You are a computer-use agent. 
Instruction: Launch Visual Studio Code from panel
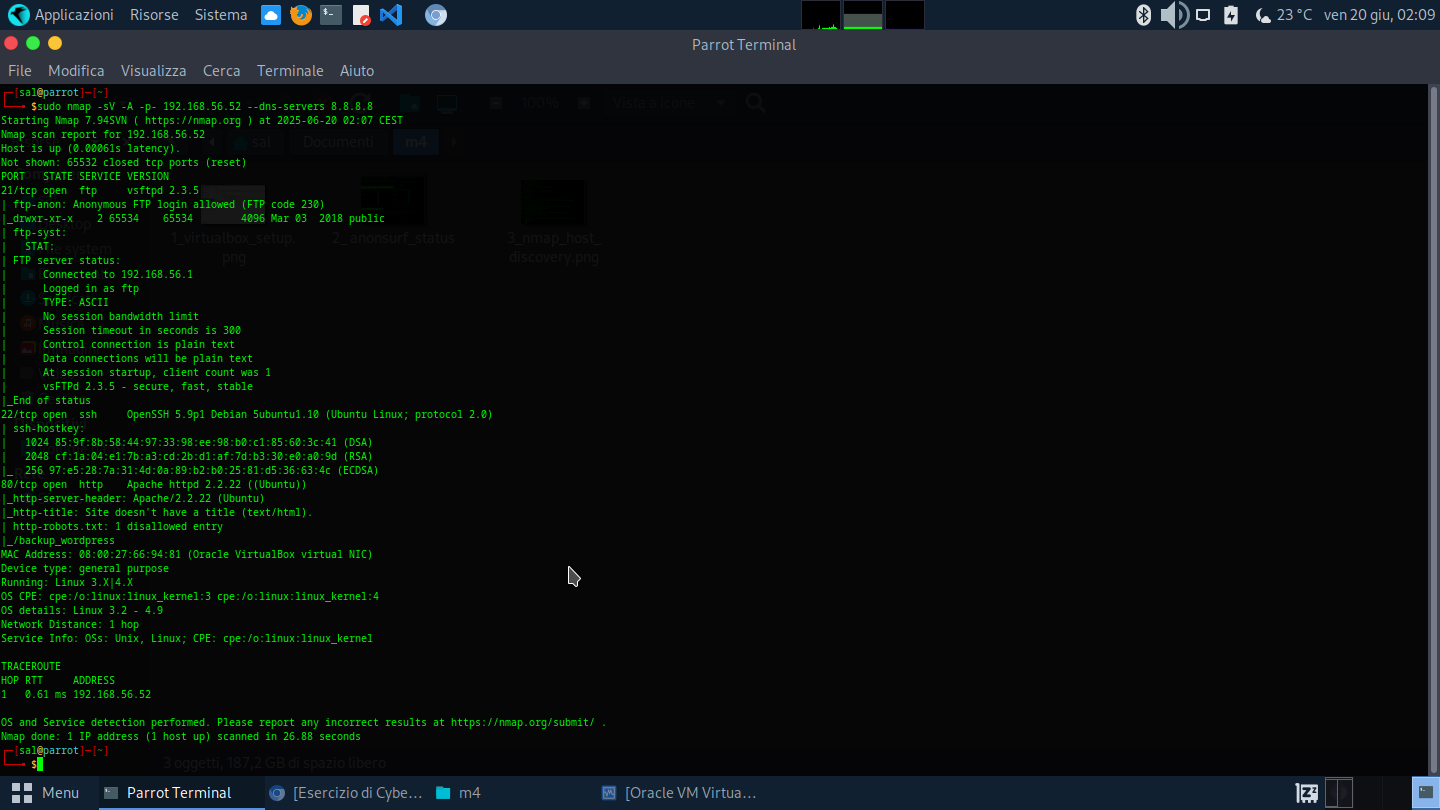(x=391, y=15)
